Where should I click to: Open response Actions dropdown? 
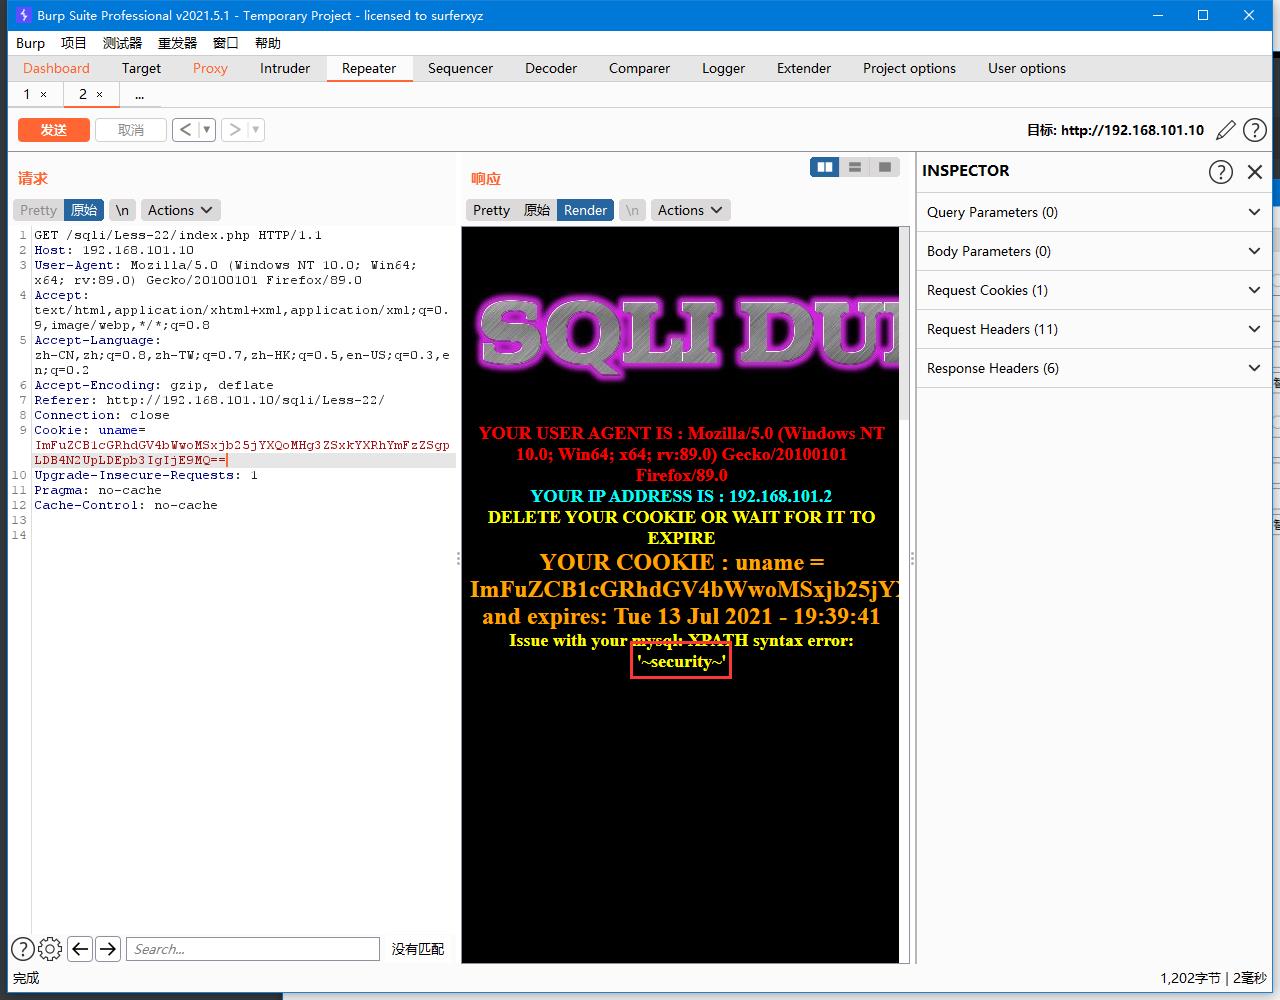690,210
